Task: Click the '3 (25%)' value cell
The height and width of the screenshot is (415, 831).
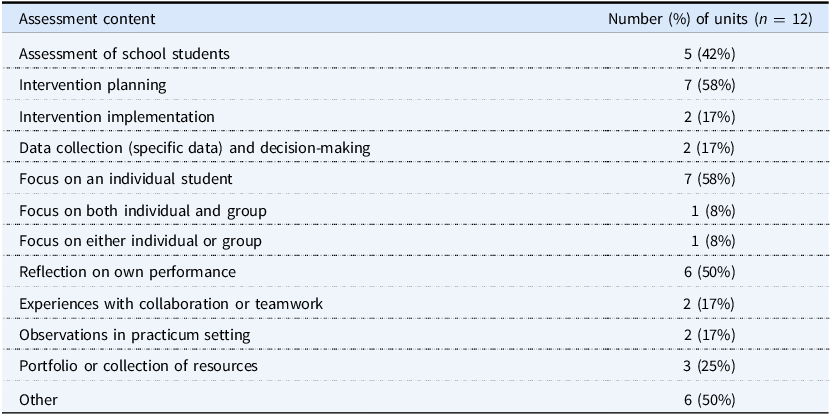Action: [x=709, y=366]
